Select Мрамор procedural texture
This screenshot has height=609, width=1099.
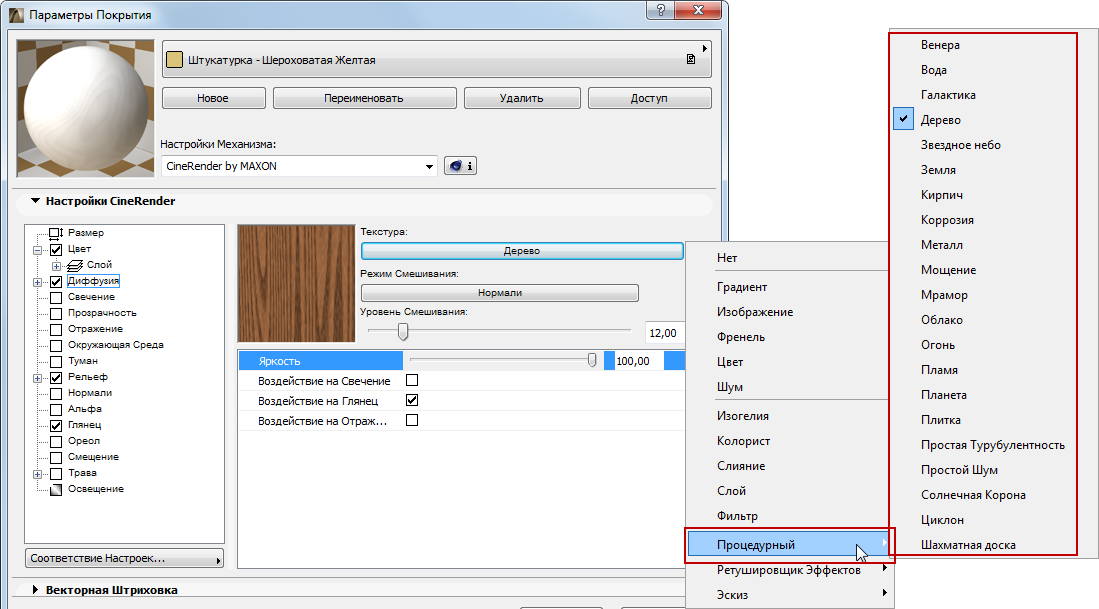pyautogui.click(x=944, y=295)
